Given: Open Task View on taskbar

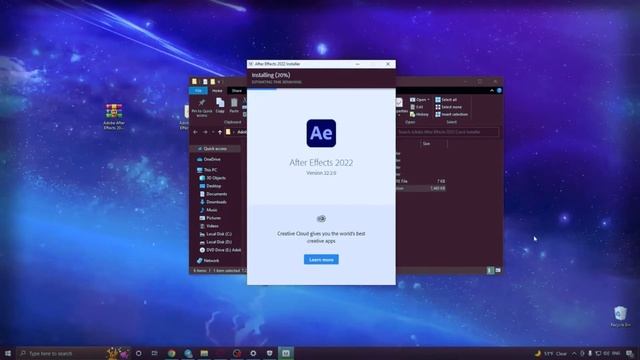Looking at the screenshot, I should pyautogui.click(x=155, y=353).
